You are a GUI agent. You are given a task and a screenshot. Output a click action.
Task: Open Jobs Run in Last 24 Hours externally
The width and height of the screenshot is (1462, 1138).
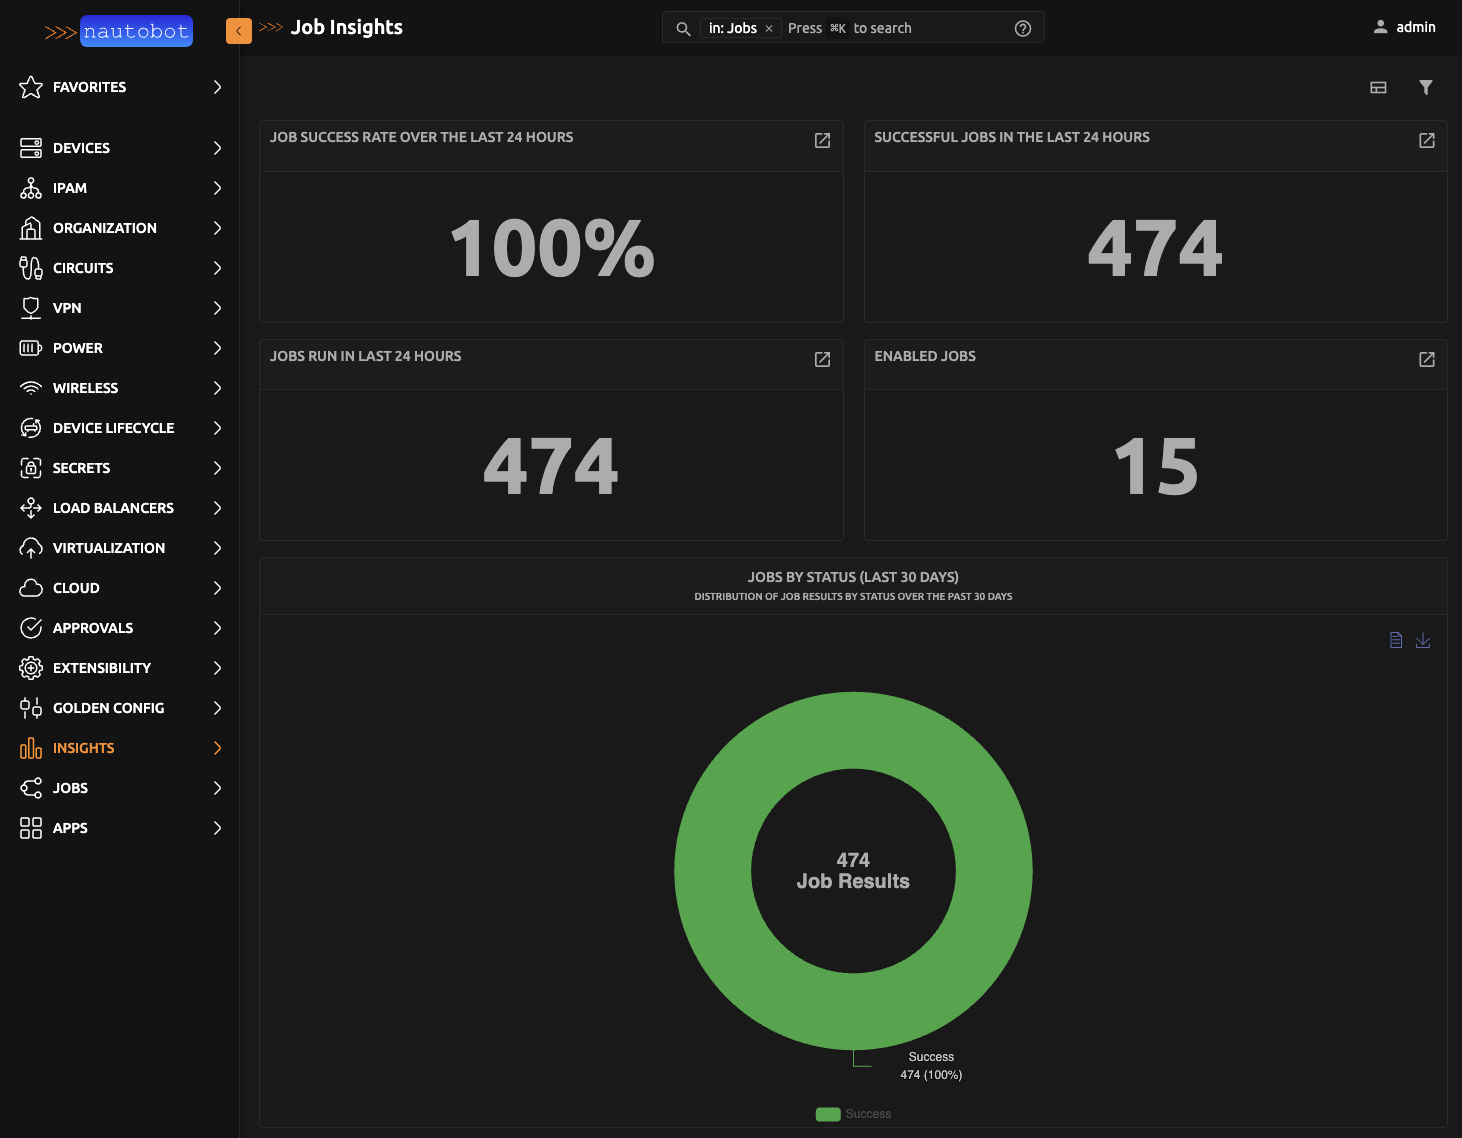822,360
